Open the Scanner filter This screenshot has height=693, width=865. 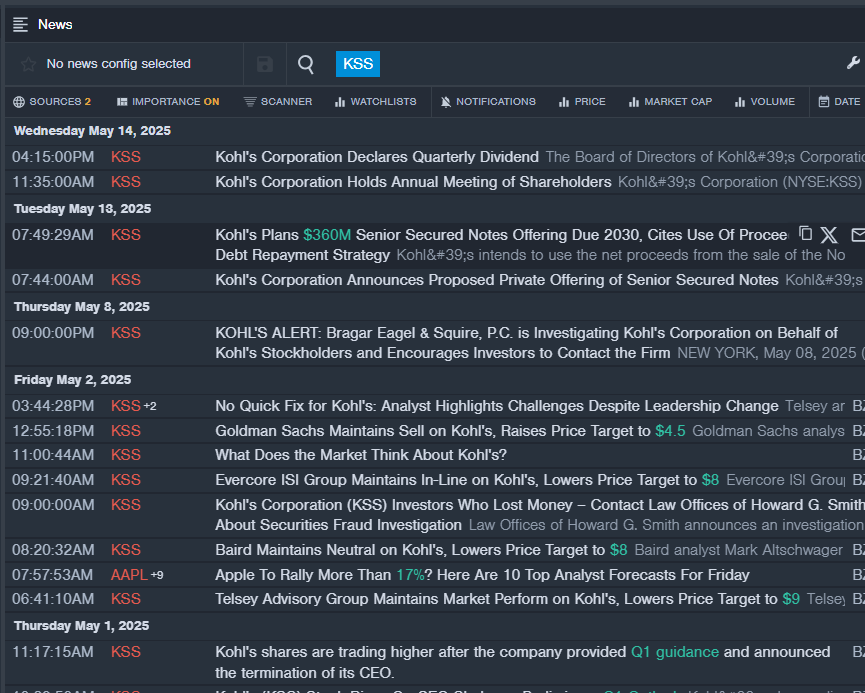coord(278,102)
